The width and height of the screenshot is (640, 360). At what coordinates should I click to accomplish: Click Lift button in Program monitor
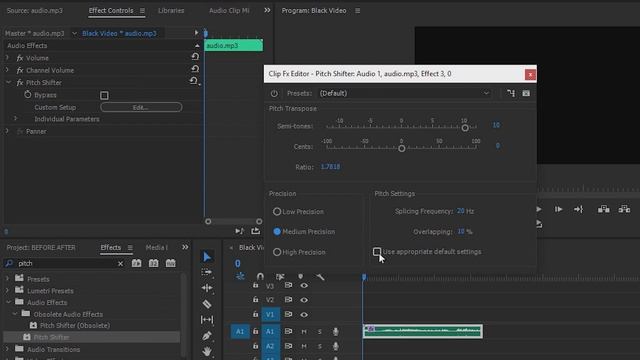(604, 209)
